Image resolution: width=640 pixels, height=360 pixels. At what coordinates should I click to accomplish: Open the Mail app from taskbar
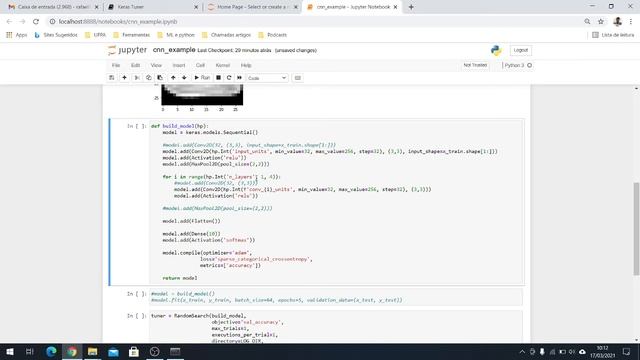(113, 351)
